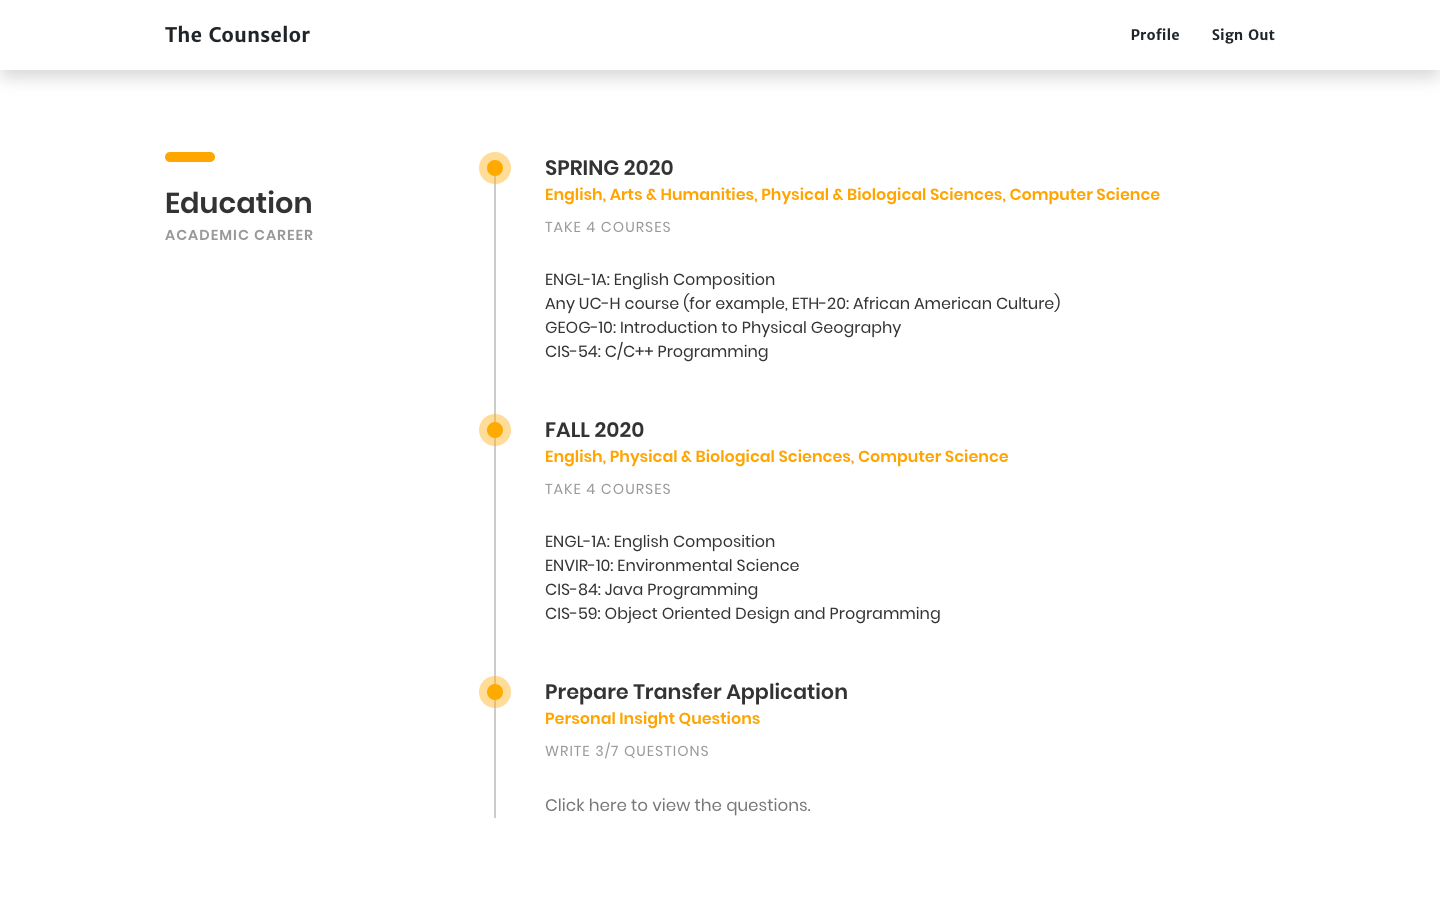This screenshot has height=900, width=1440.
Task: Click here to view the questions
Action: coord(678,806)
